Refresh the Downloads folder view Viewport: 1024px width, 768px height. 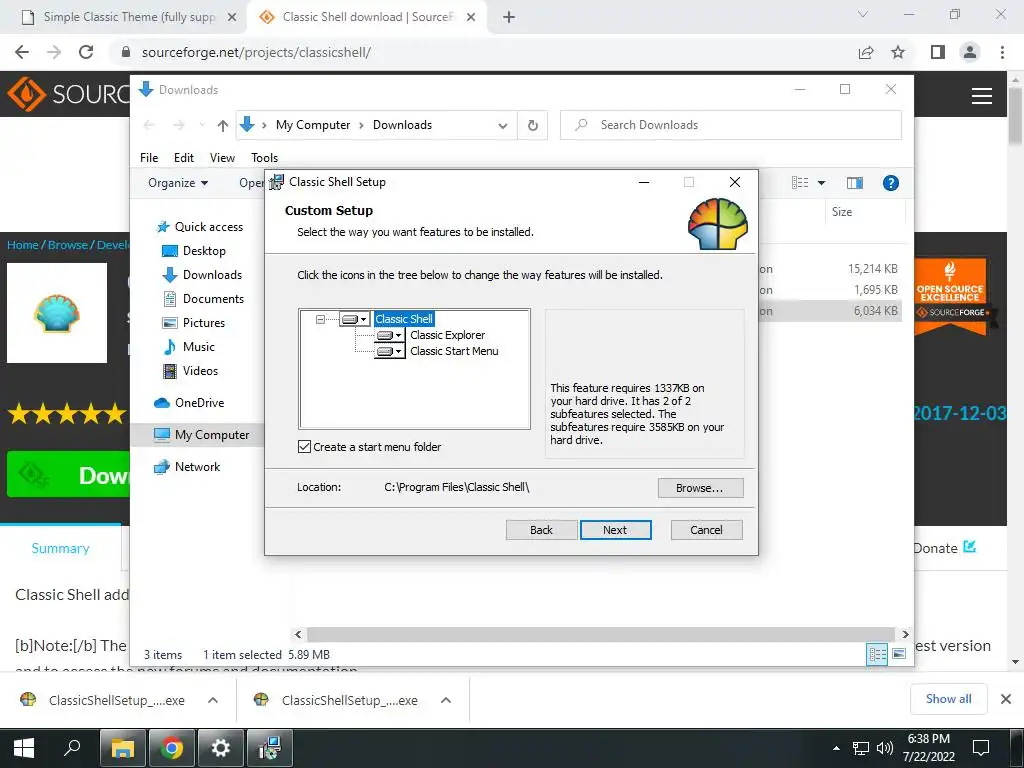pos(532,125)
